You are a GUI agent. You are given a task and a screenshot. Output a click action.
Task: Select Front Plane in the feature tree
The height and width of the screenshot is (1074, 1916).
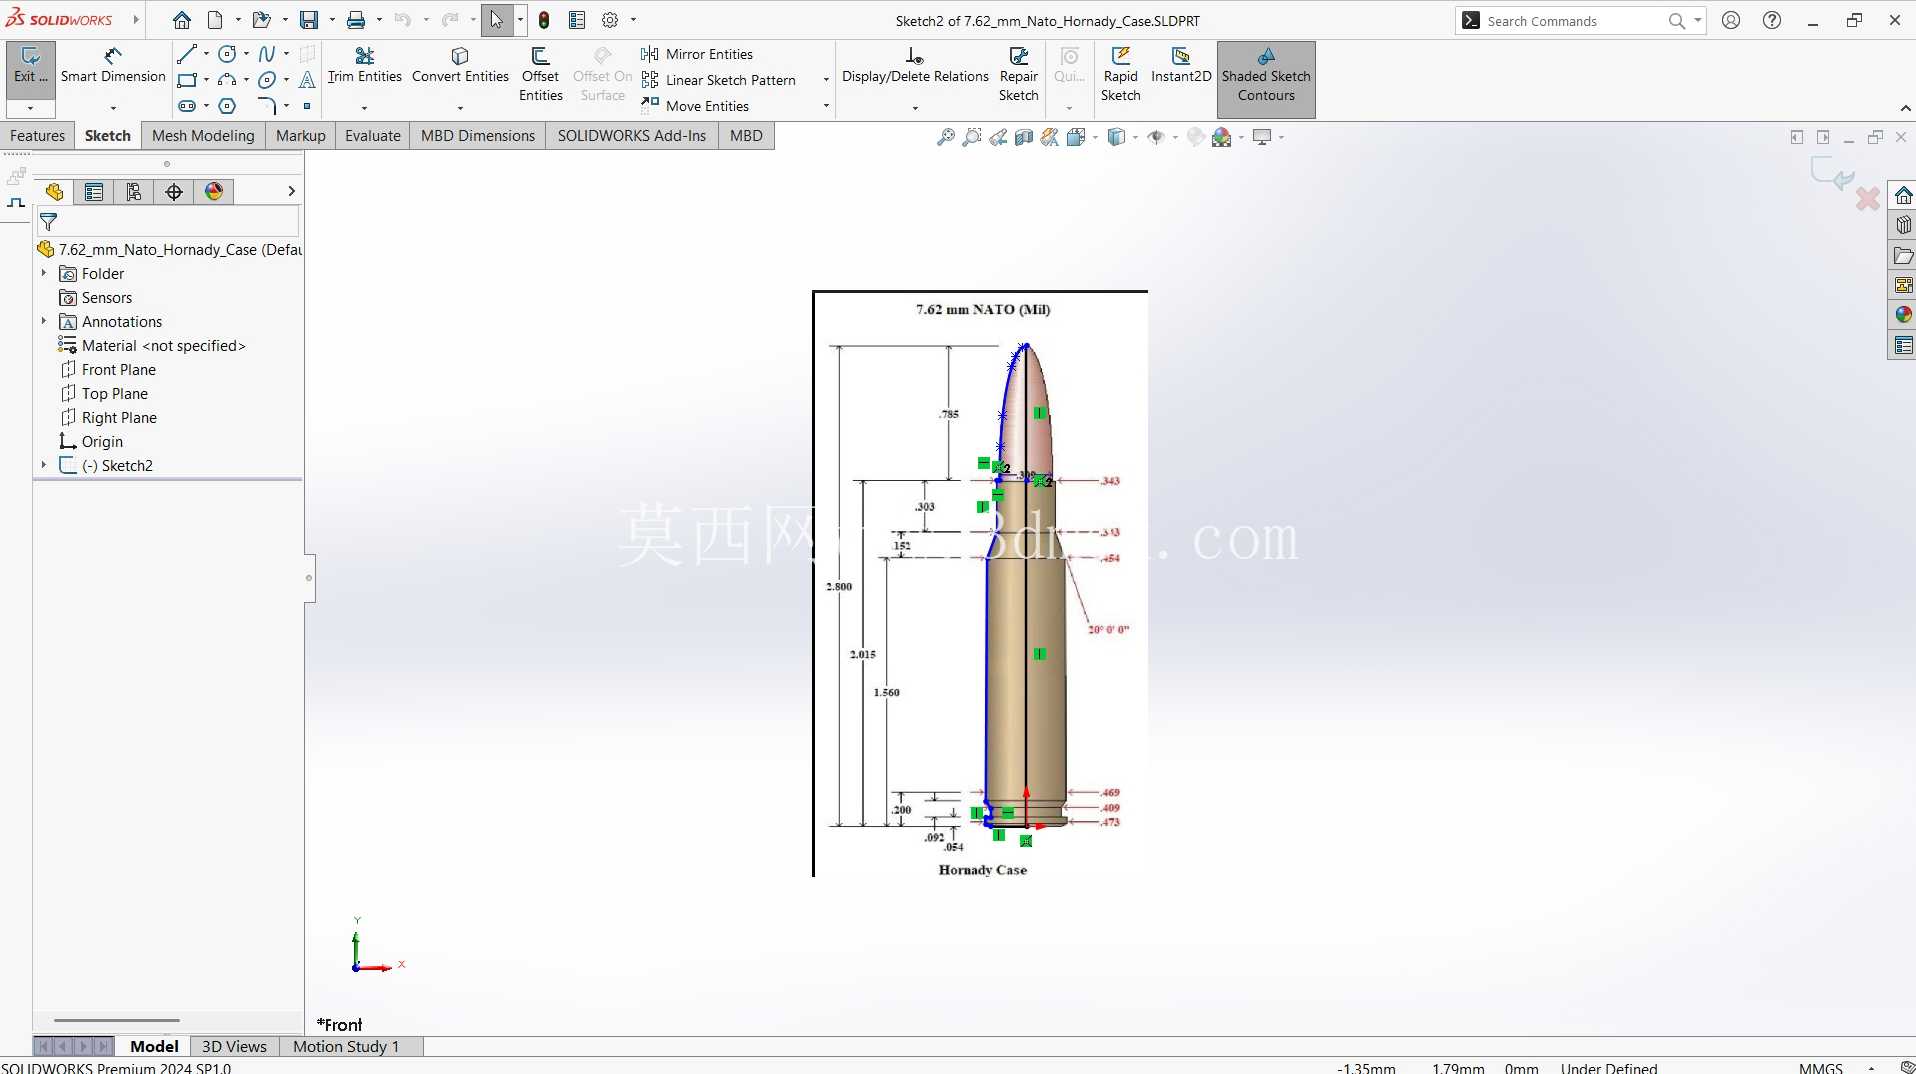click(118, 369)
